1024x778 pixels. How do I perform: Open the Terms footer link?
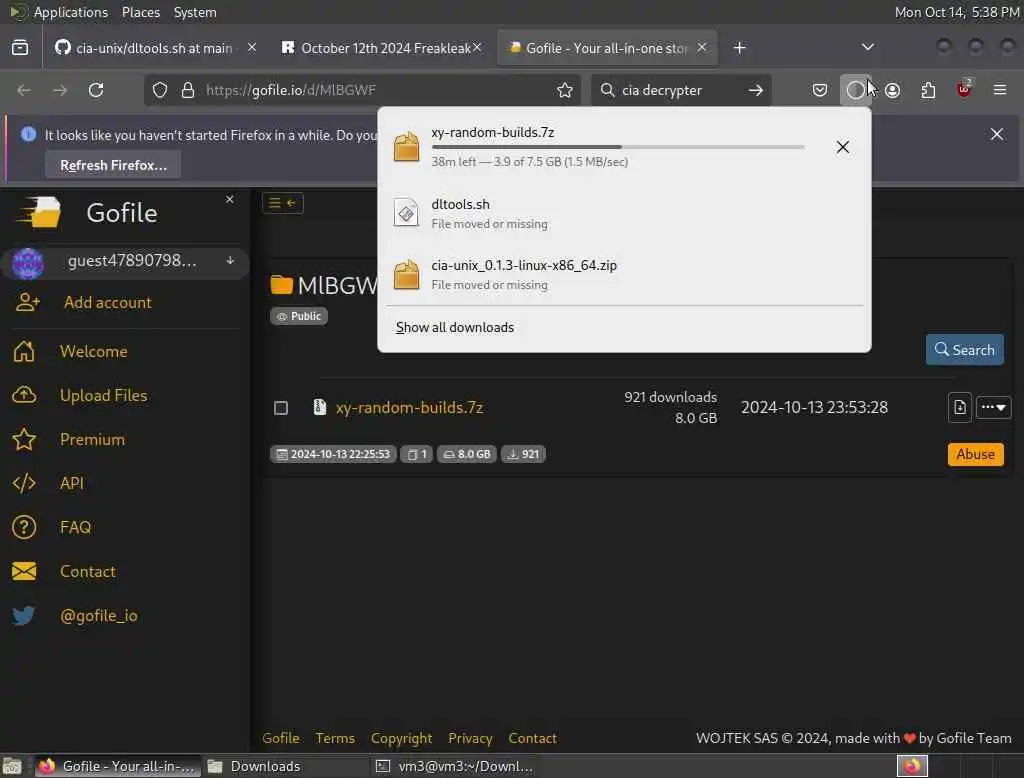pyautogui.click(x=335, y=738)
